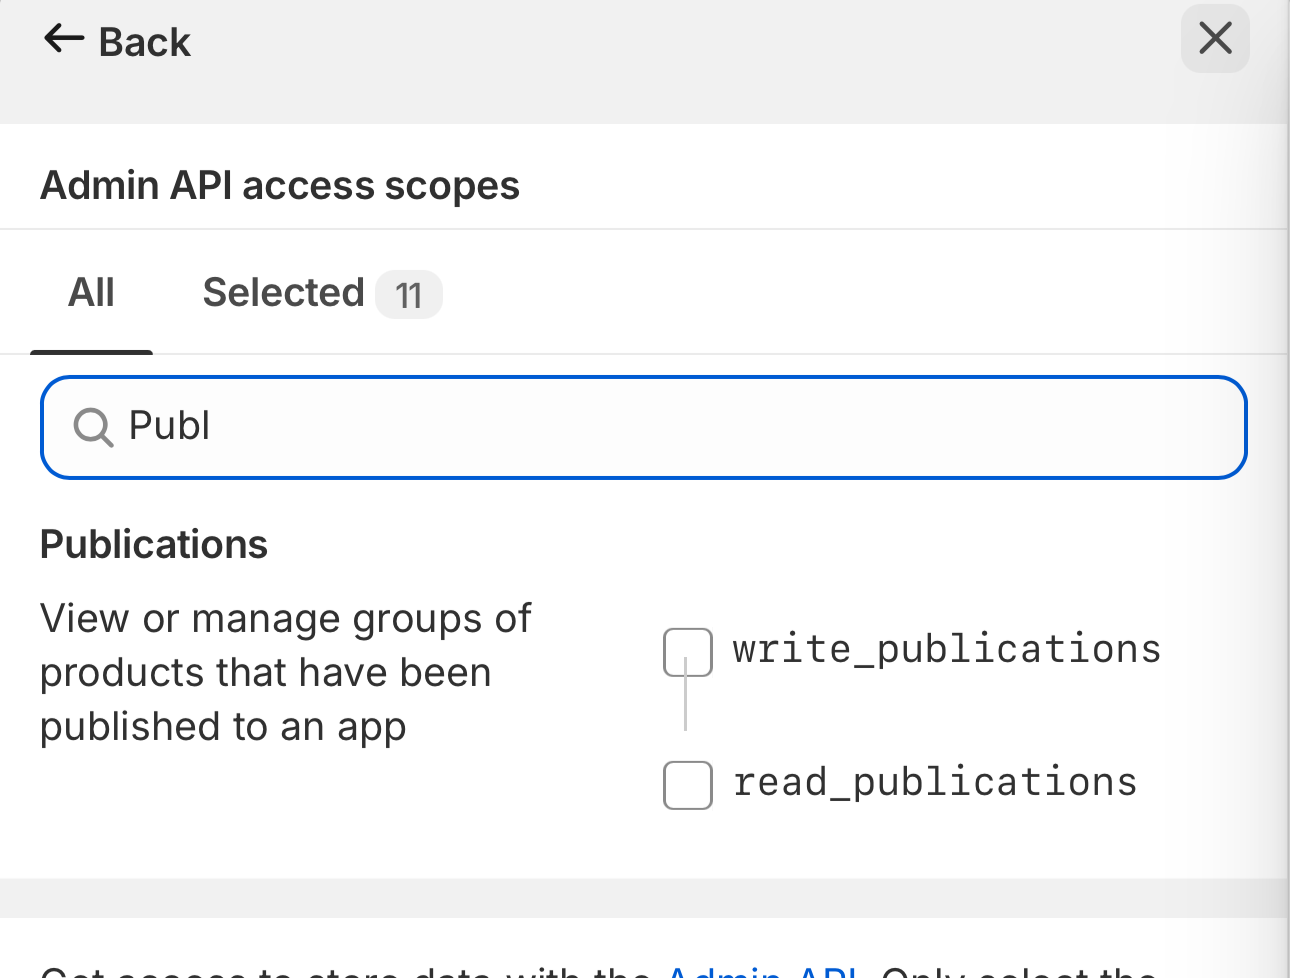Click the Publications section heading

154,545
